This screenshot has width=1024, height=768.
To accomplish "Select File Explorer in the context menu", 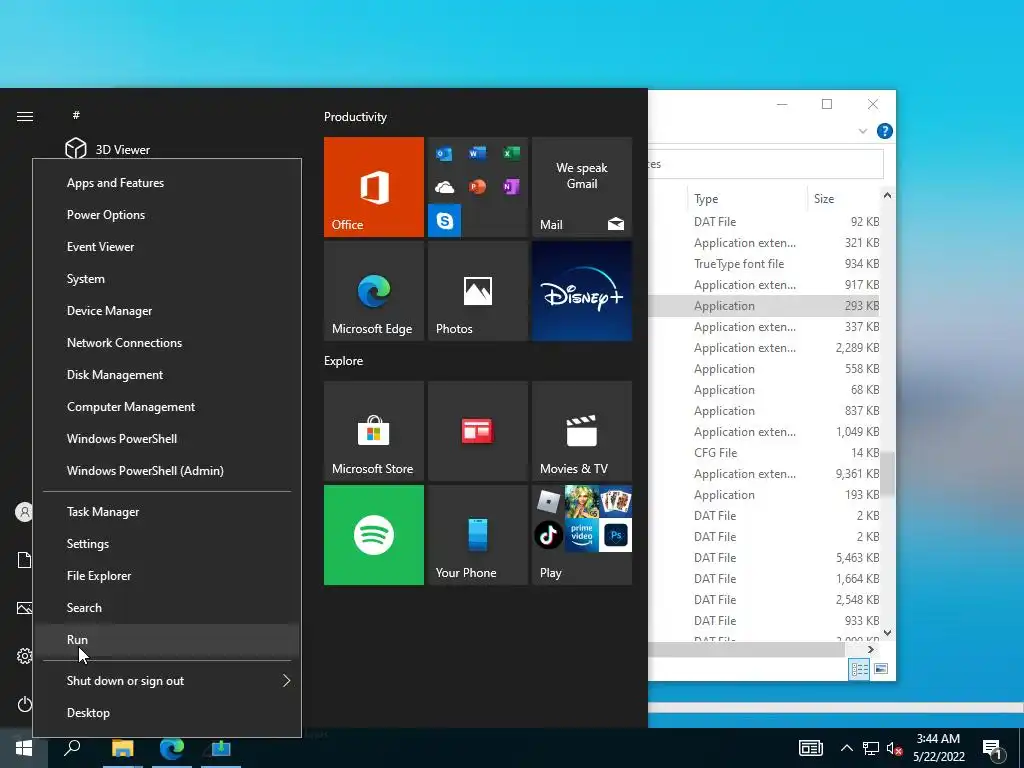I will [168, 576].
